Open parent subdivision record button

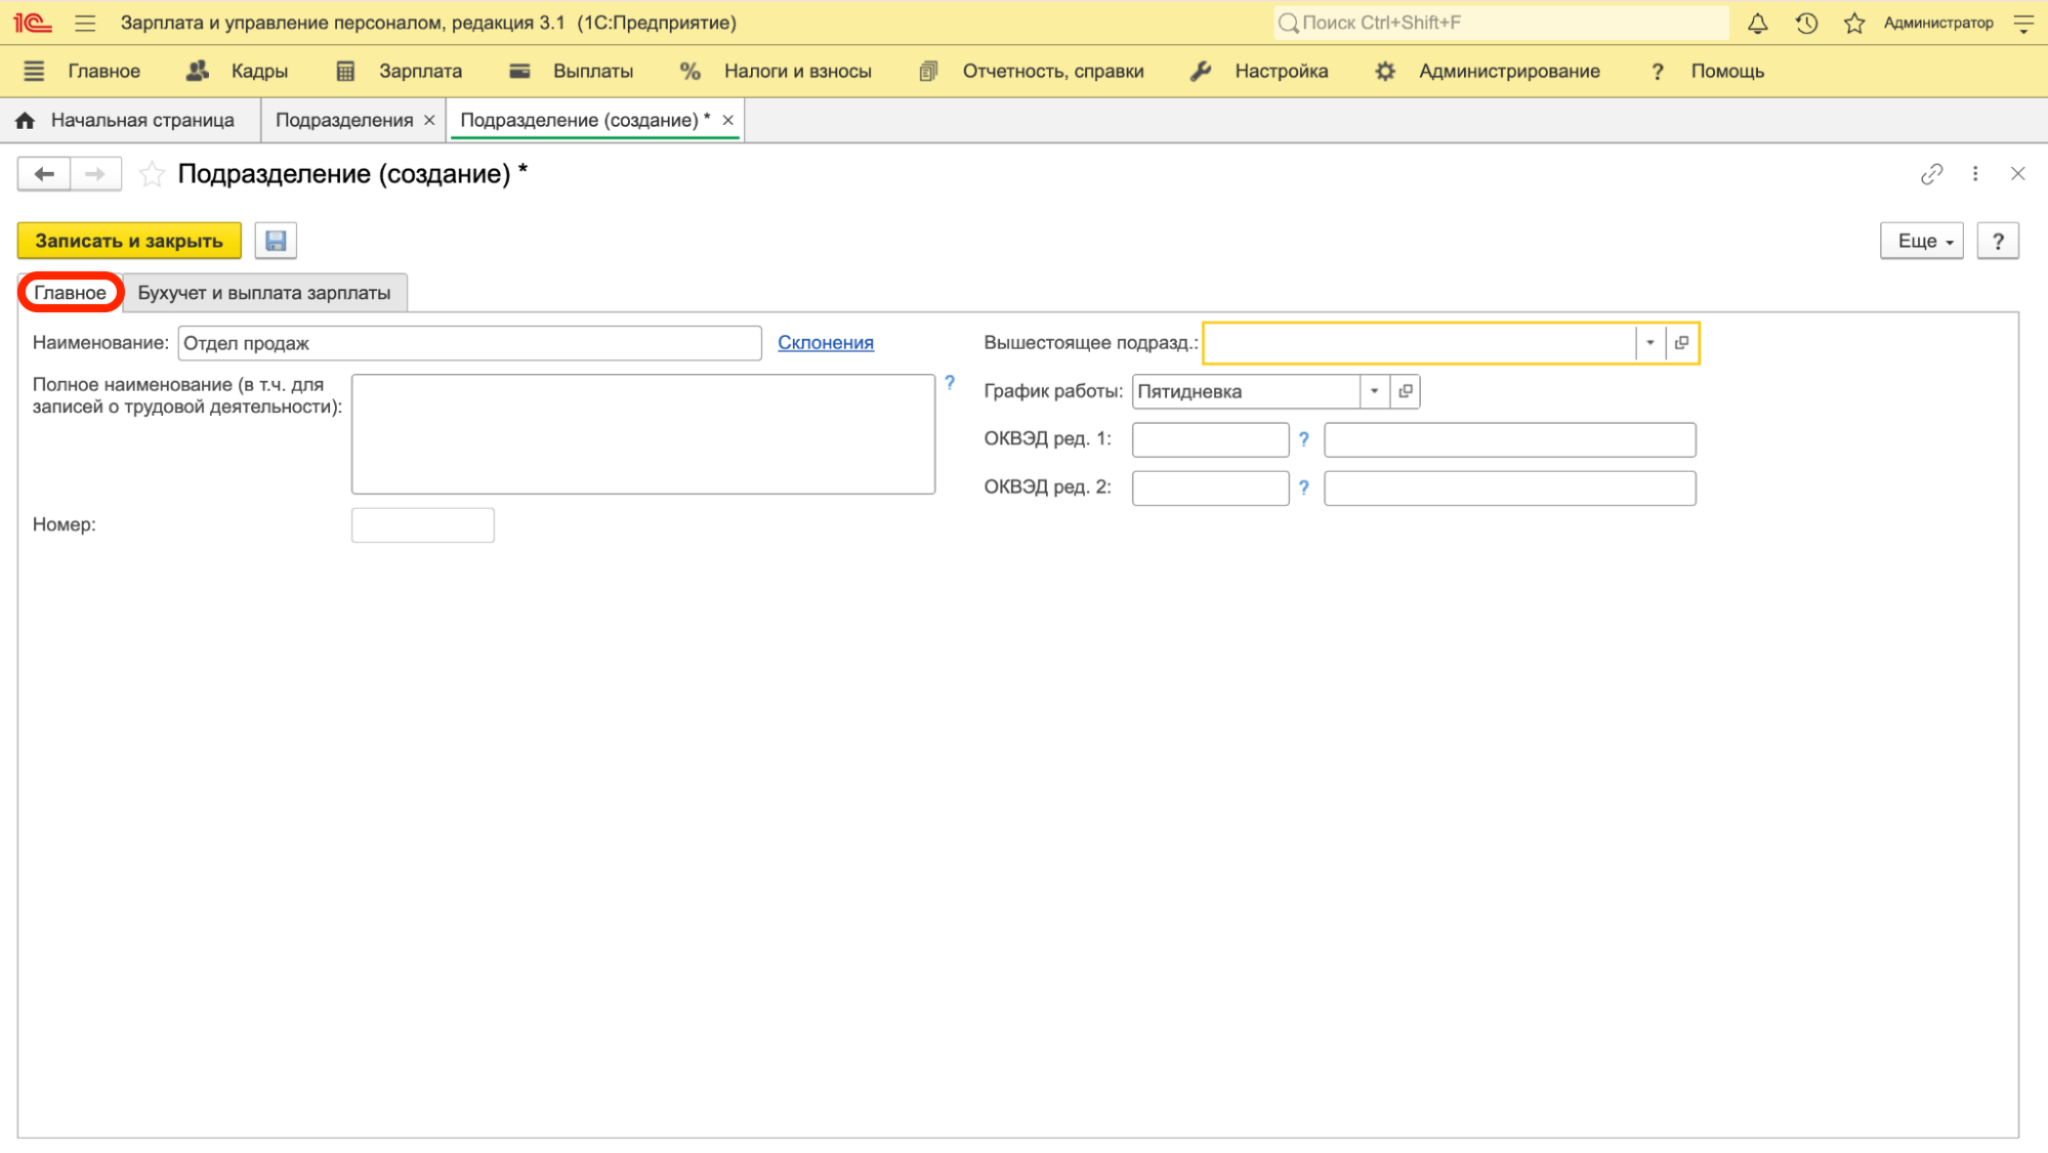1682,343
